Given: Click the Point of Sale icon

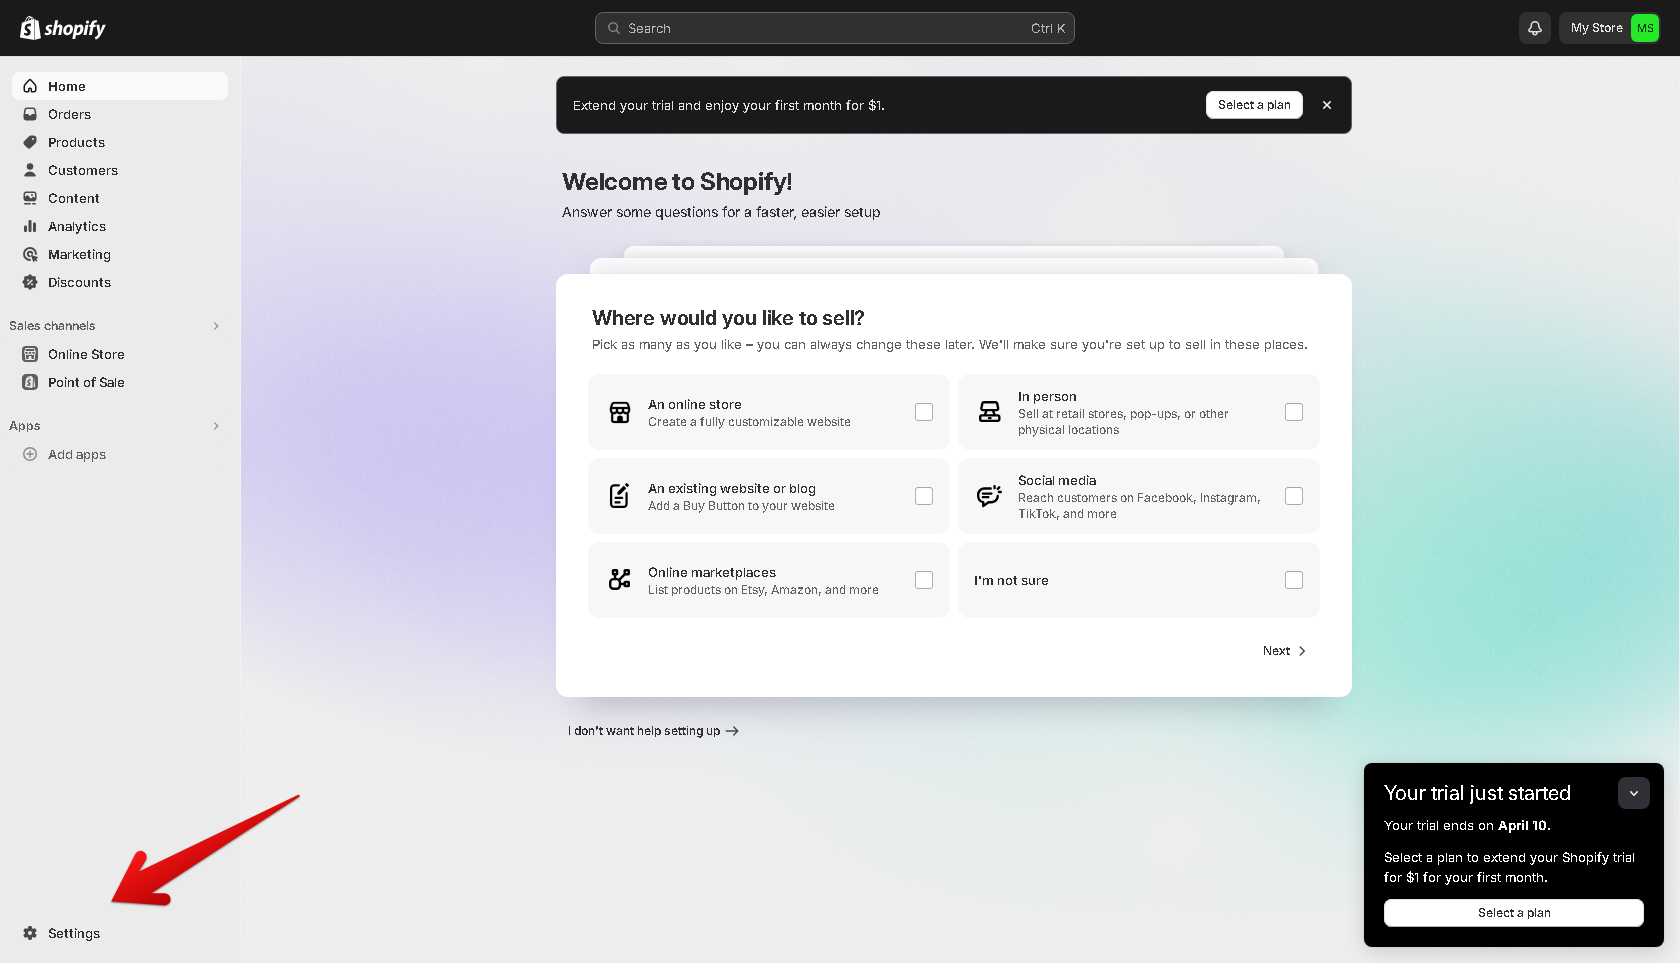Looking at the screenshot, I should pyautogui.click(x=30, y=382).
